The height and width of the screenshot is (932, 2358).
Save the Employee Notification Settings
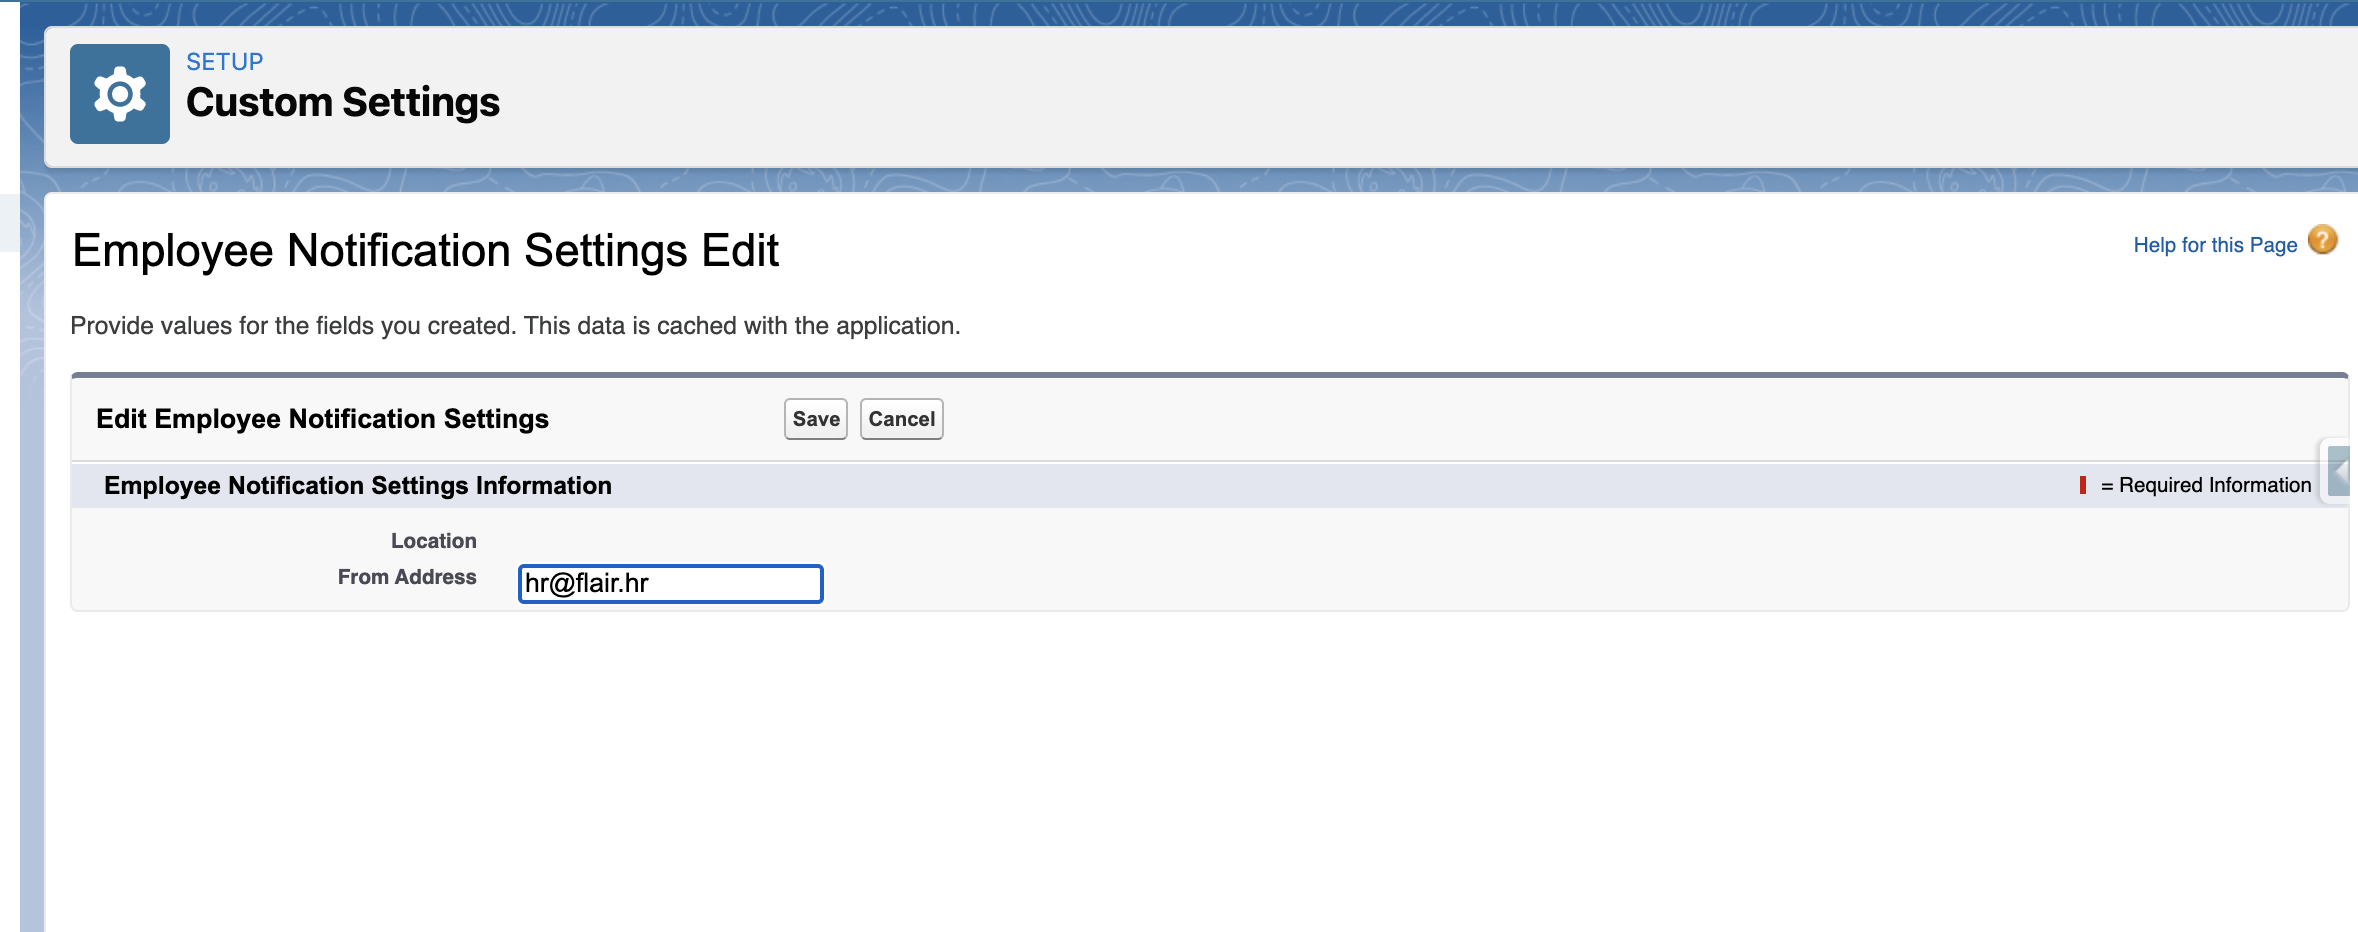[x=815, y=419]
